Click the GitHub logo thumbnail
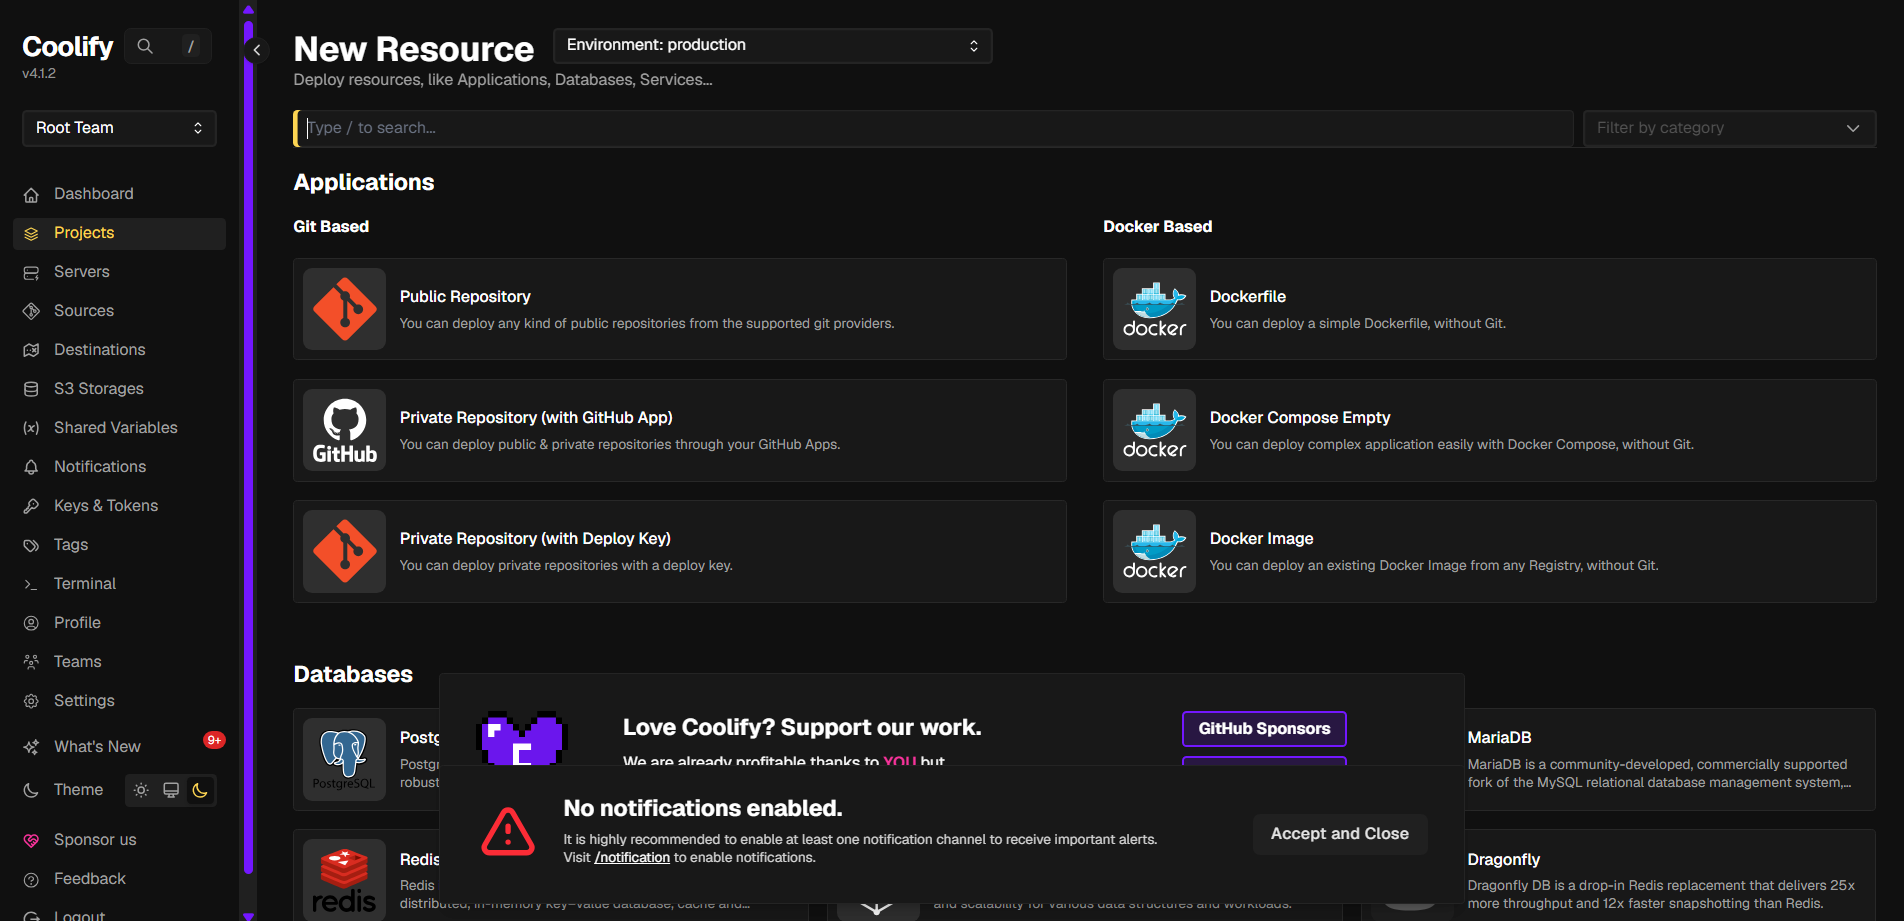Viewport: 1904px width, 921px height. (x=344, y=430)
